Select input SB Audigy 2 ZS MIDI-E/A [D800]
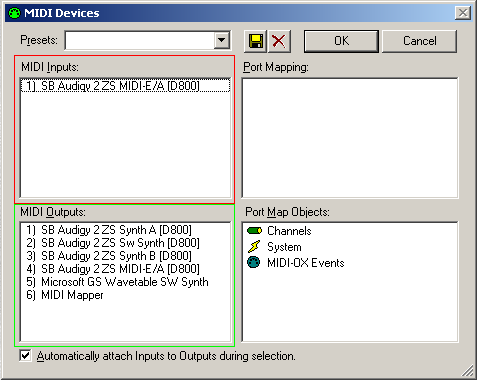477x380 pixels. coord(125,86)
